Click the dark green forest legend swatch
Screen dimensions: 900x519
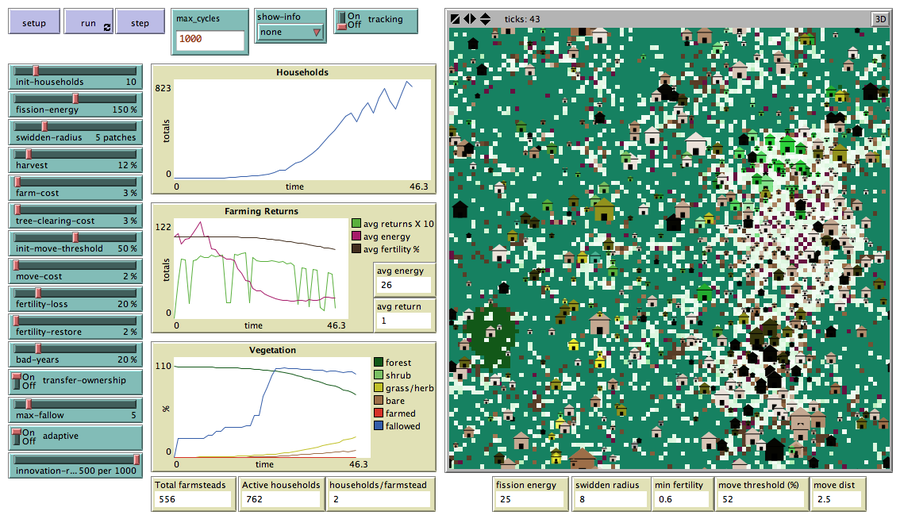click(379, 362)
